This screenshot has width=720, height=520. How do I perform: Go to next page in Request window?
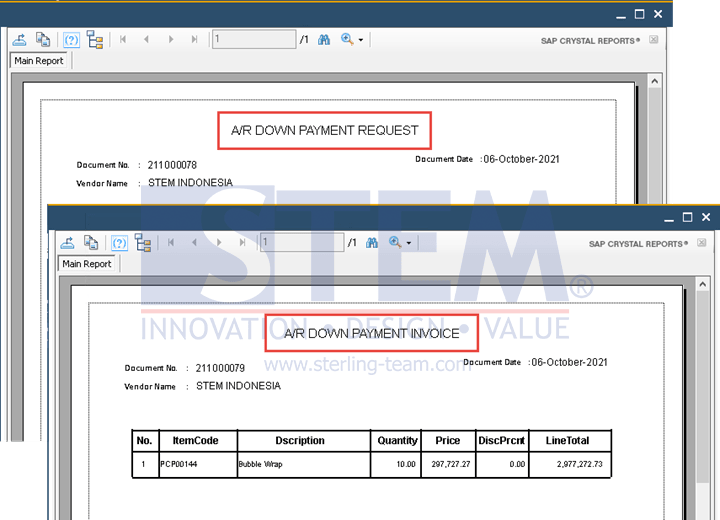(171, 40)
